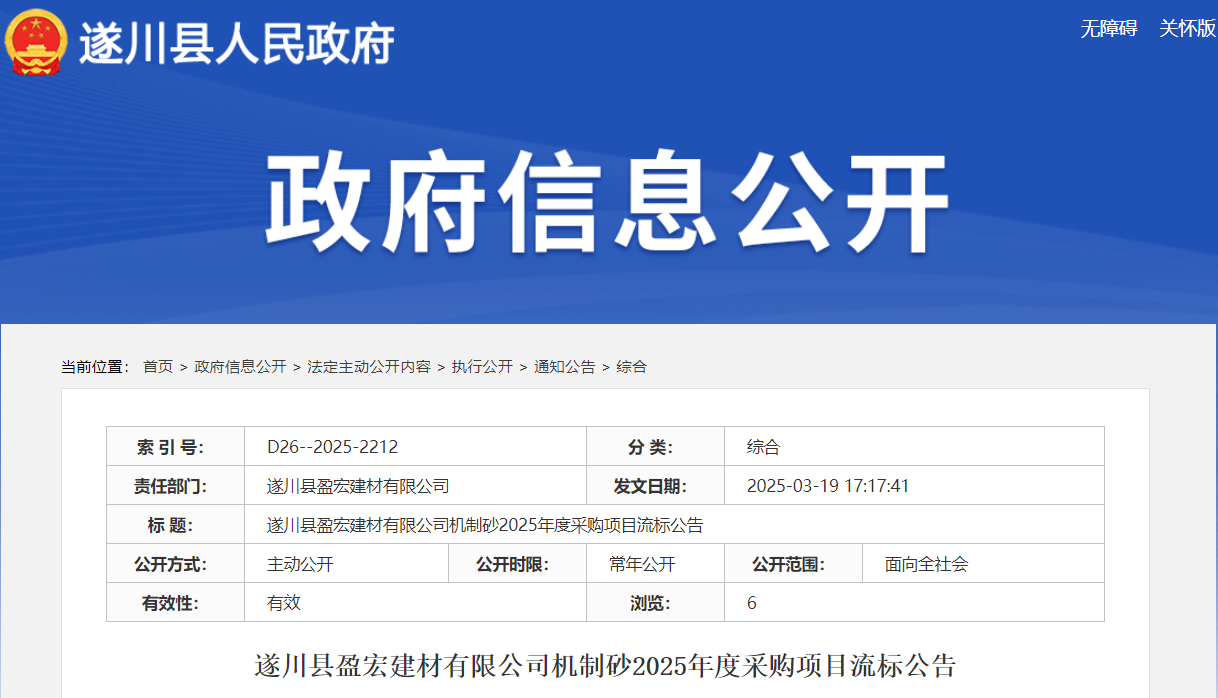Go to 首页 in the breadcrumb
1218x698 pixels.
coord(158,367)
